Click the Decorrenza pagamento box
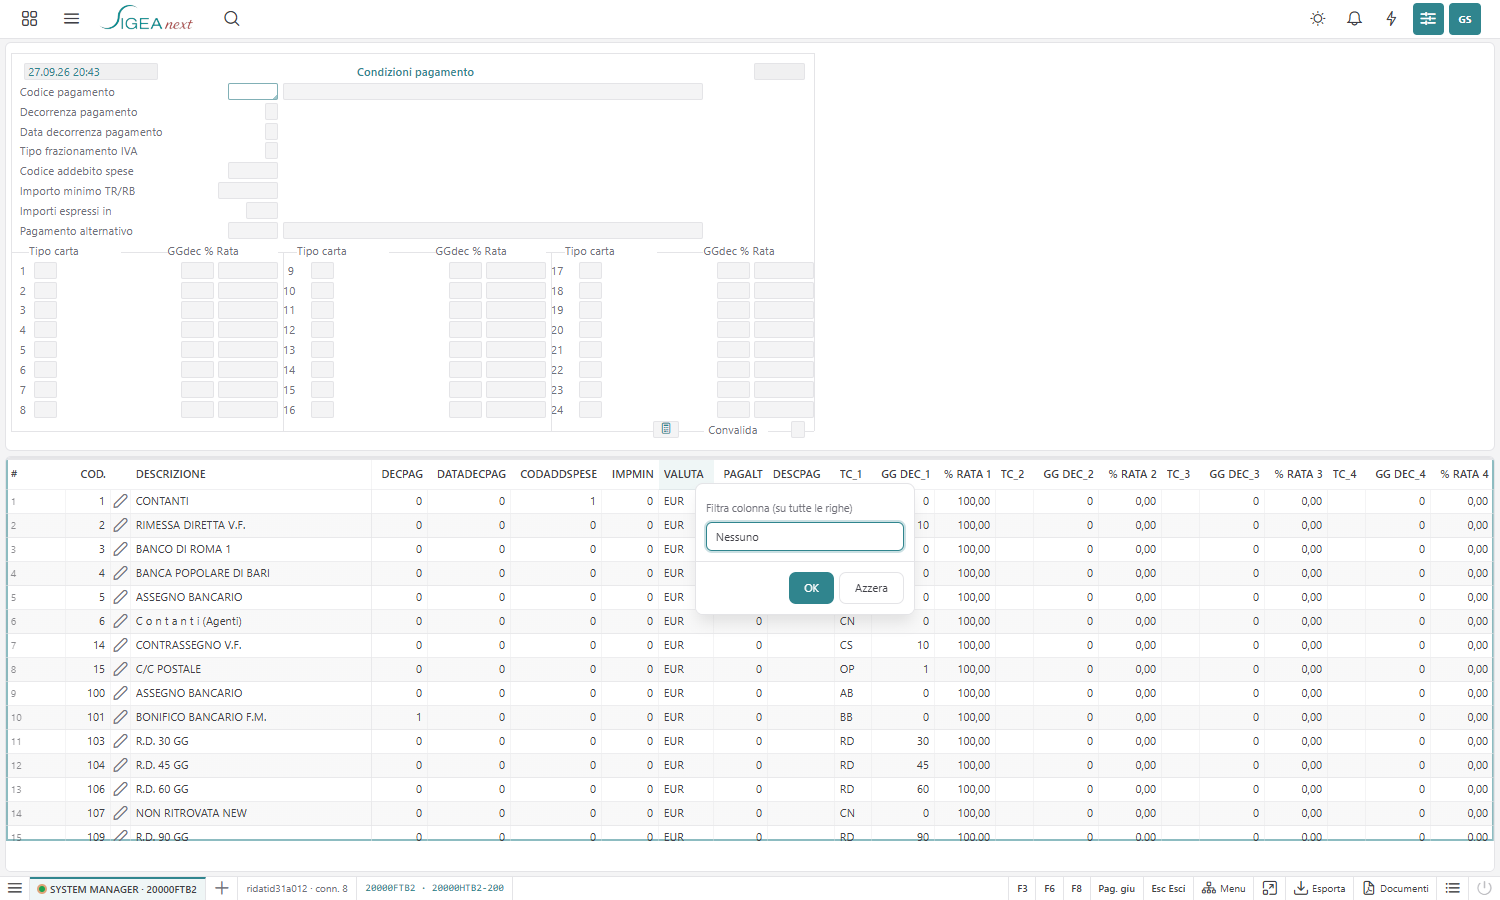 point(271,111)
